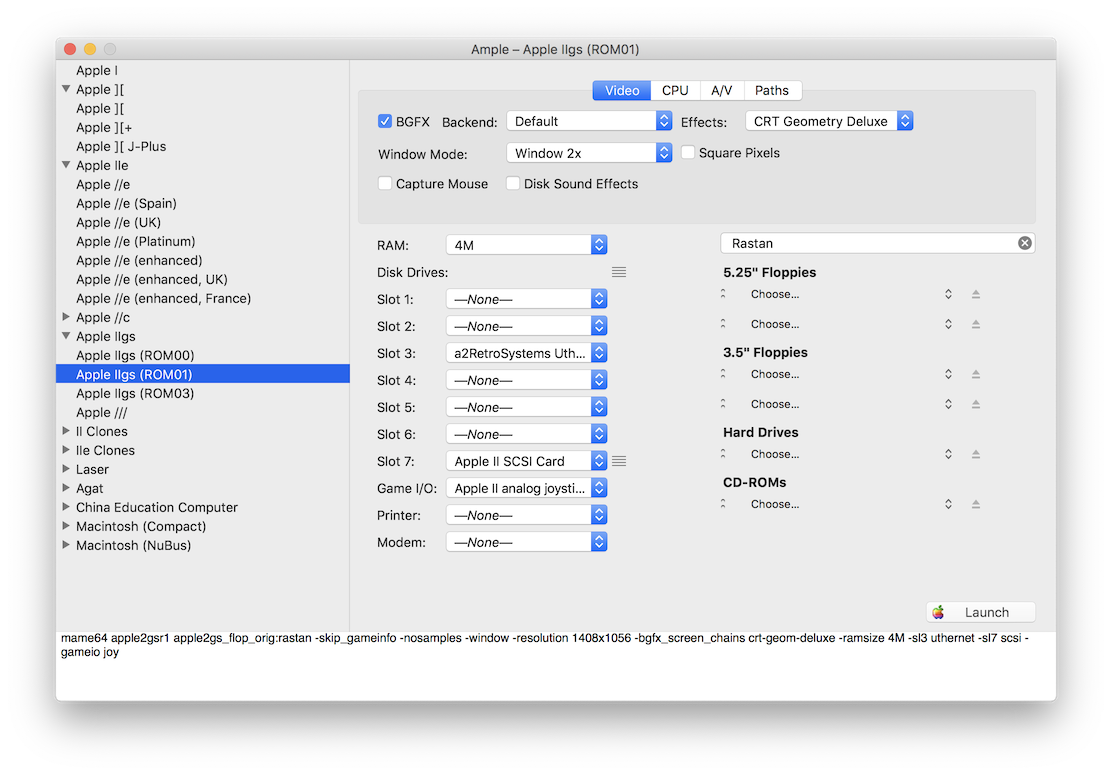Click the Launch button
The image size is (1112, 775).
point(980,611)
